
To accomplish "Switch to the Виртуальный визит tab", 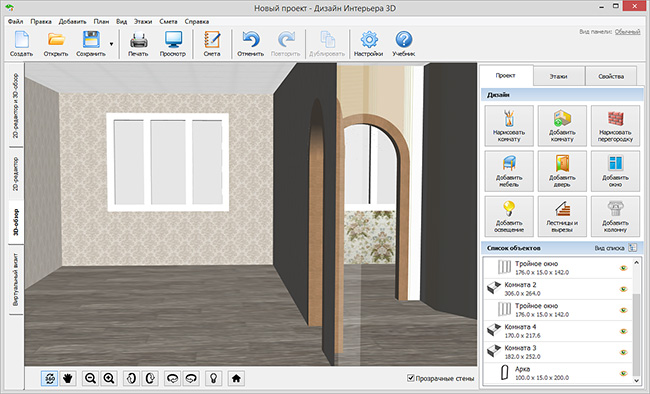I will pos(16,280).
